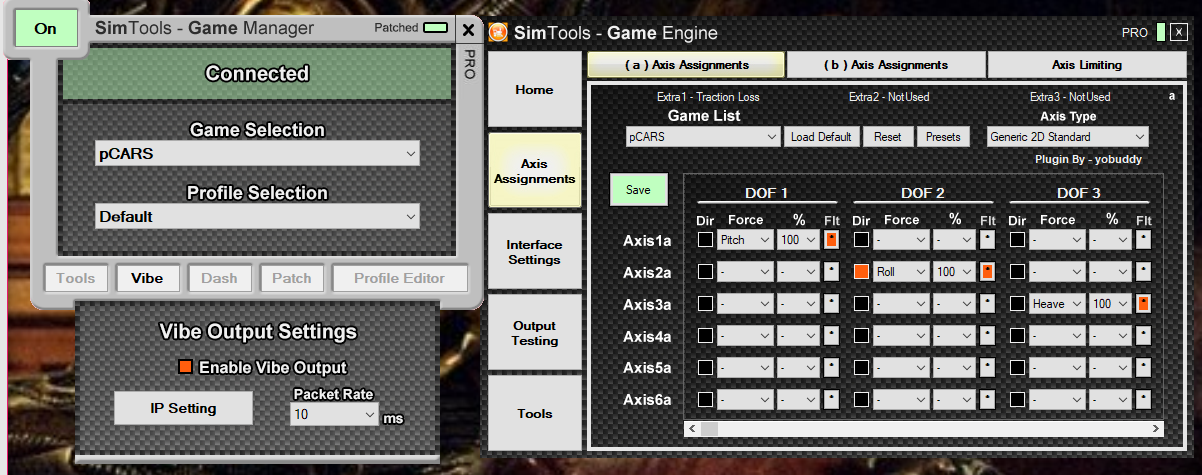Click the Game Engine green status indicator
The image size is (1202, 475).
[1160, 32]
